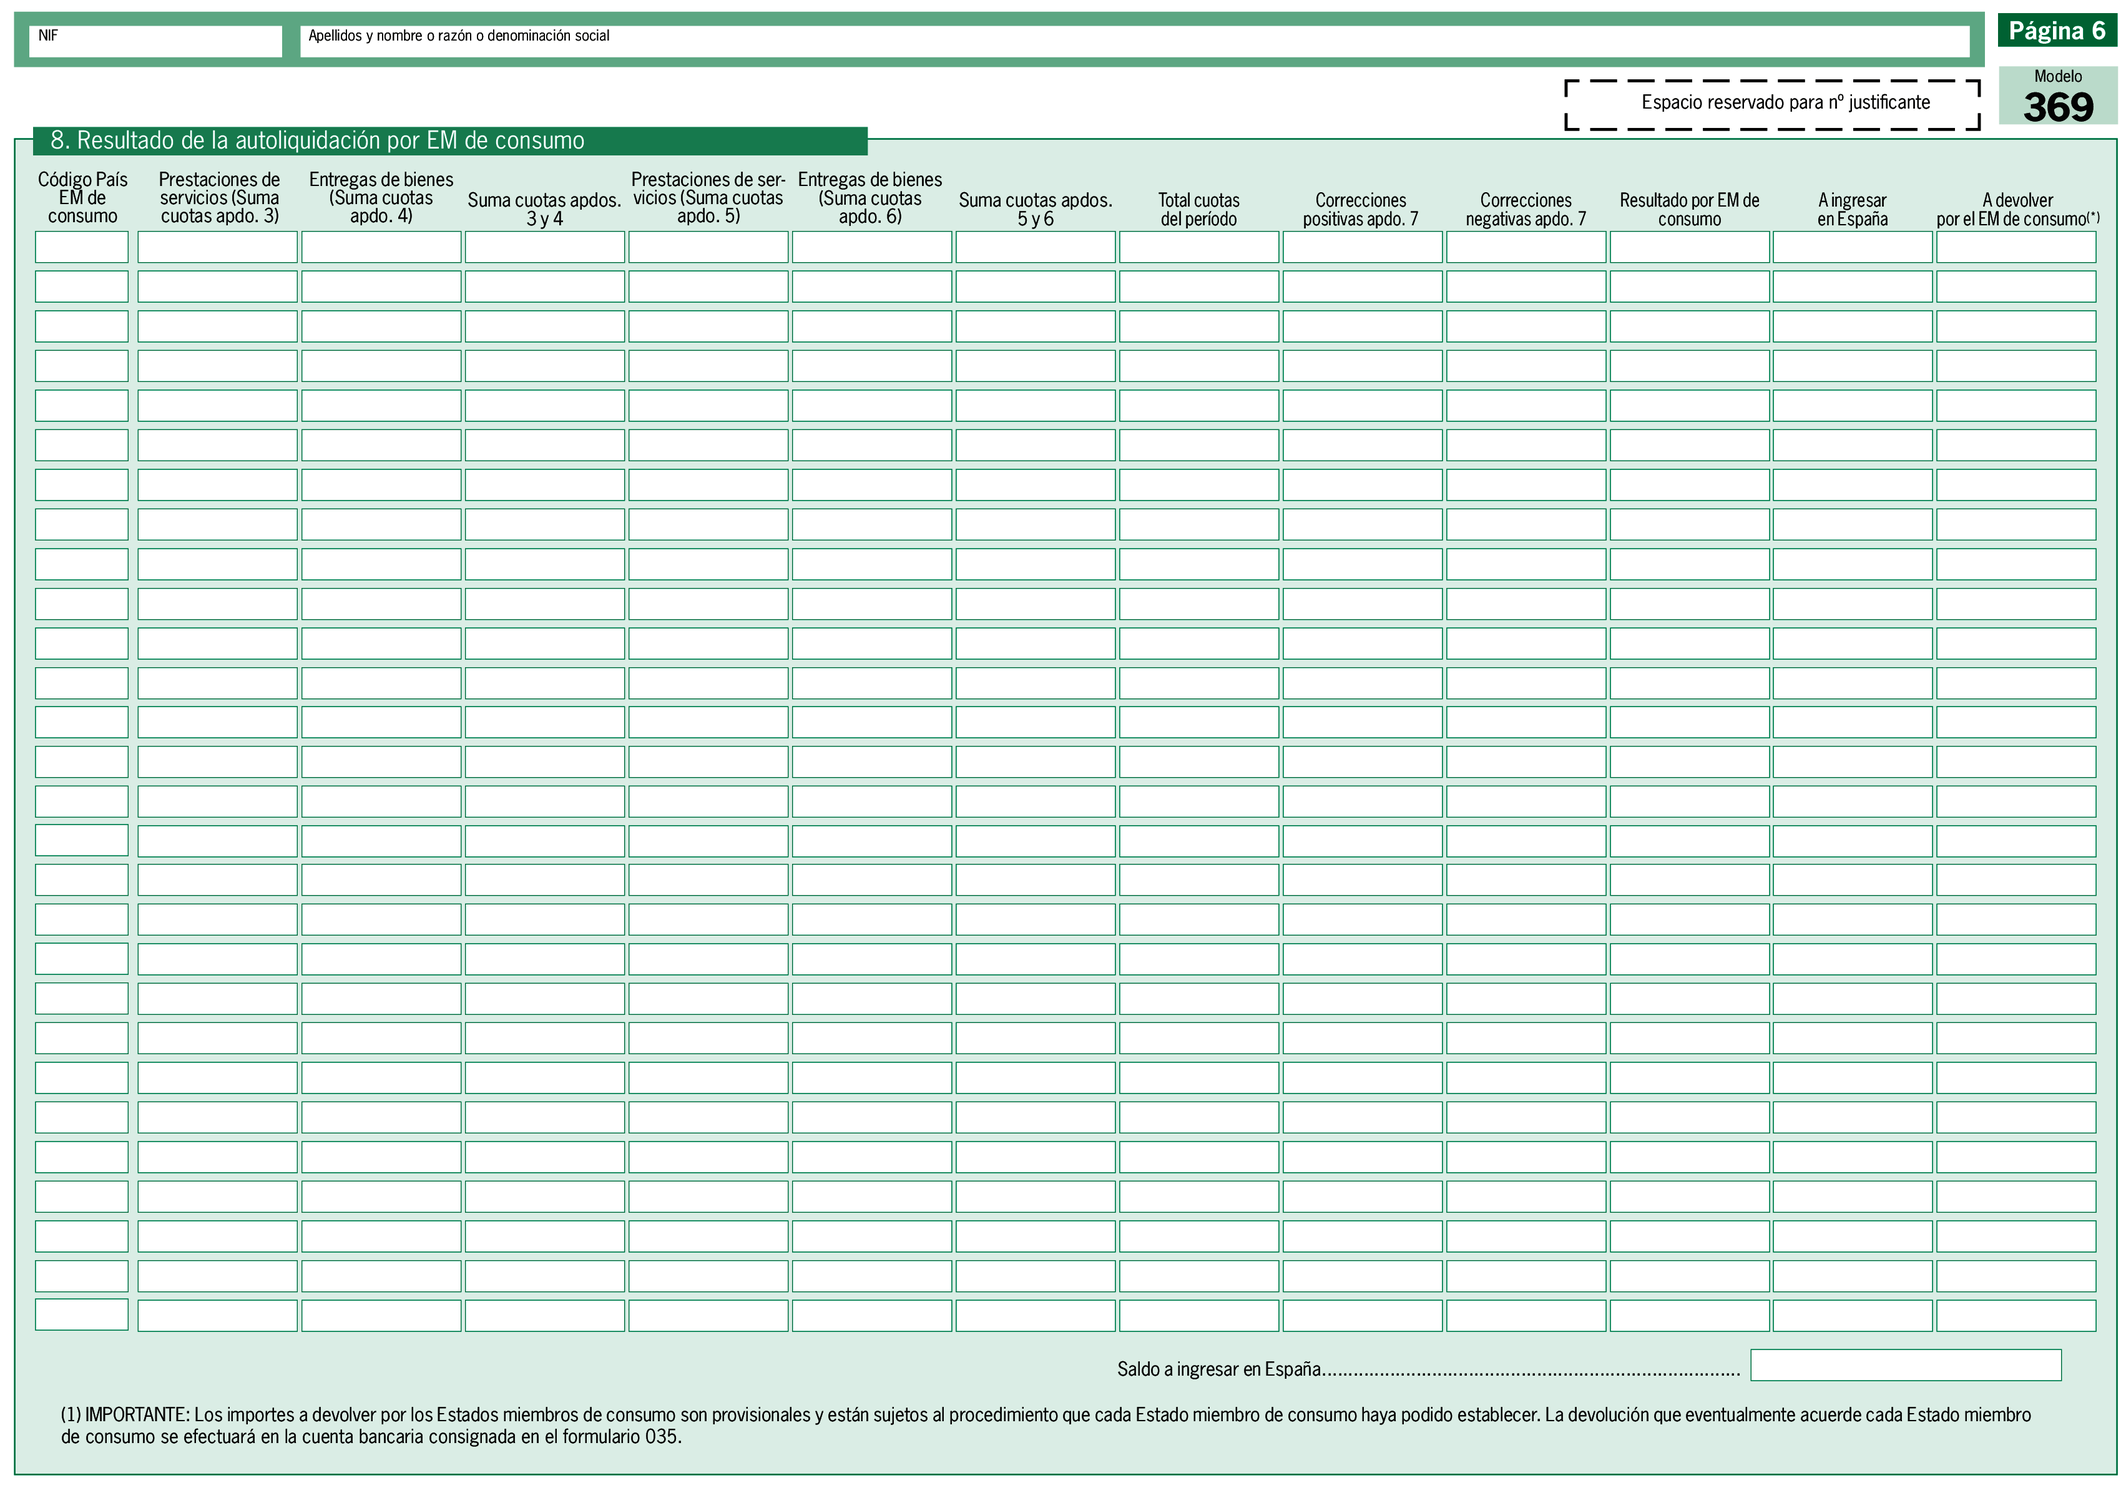The width and height of the screenshot is (2126, 1488).
Task: Click the Espacio reservado para nº justificante box
Action: 1772,104
